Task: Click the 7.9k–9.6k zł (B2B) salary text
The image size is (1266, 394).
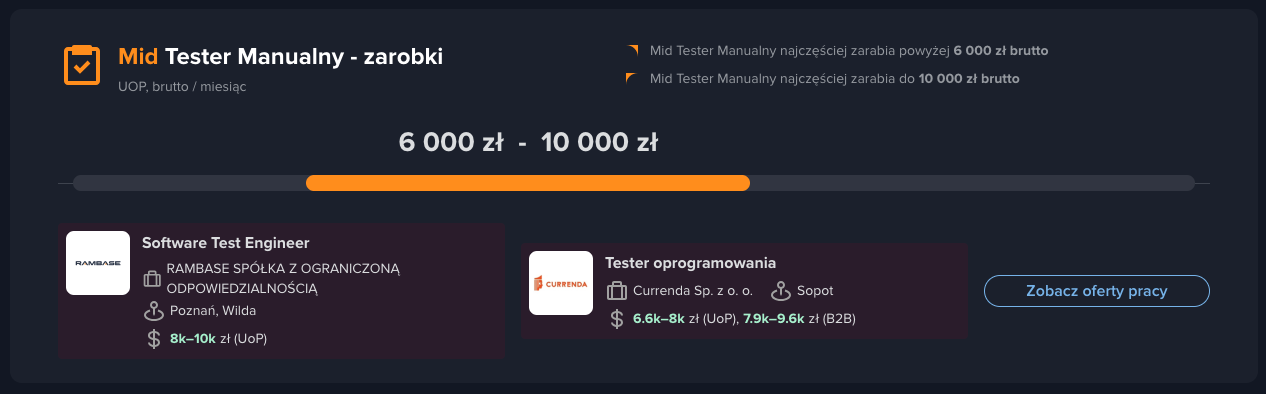Action: 799,319
